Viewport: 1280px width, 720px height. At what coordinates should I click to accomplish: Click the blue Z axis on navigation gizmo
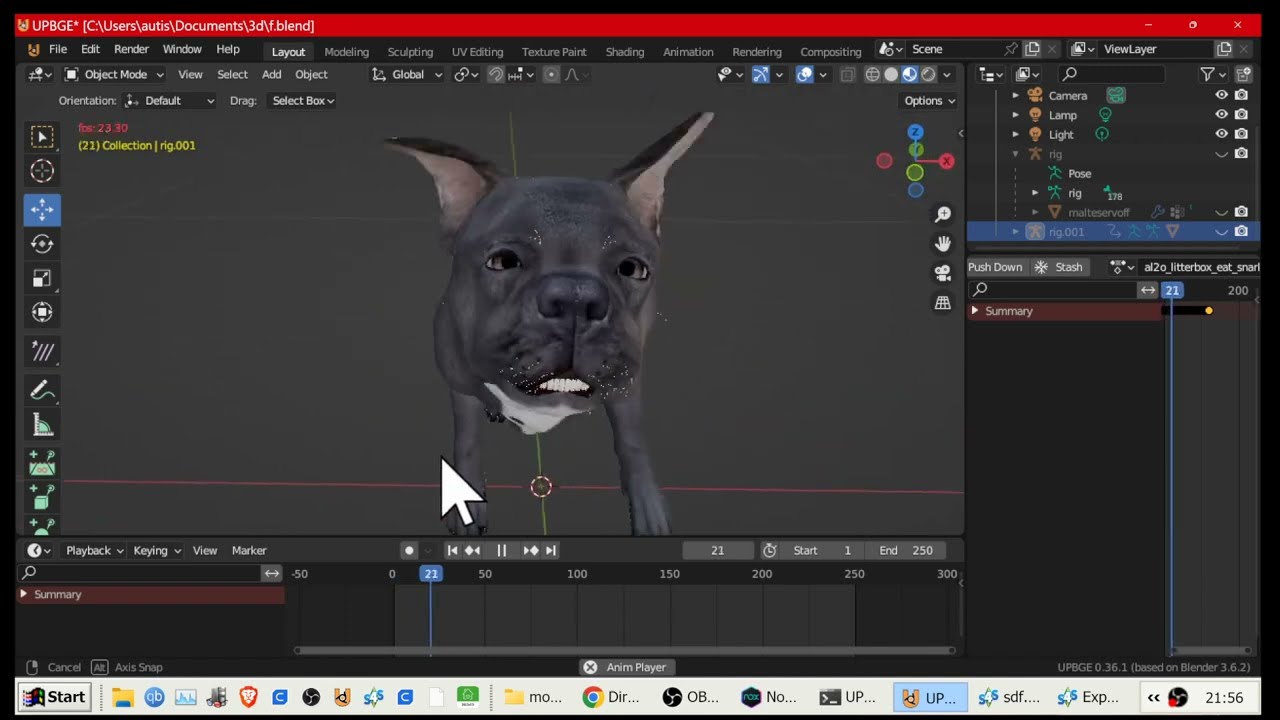(x=915, y=132)
